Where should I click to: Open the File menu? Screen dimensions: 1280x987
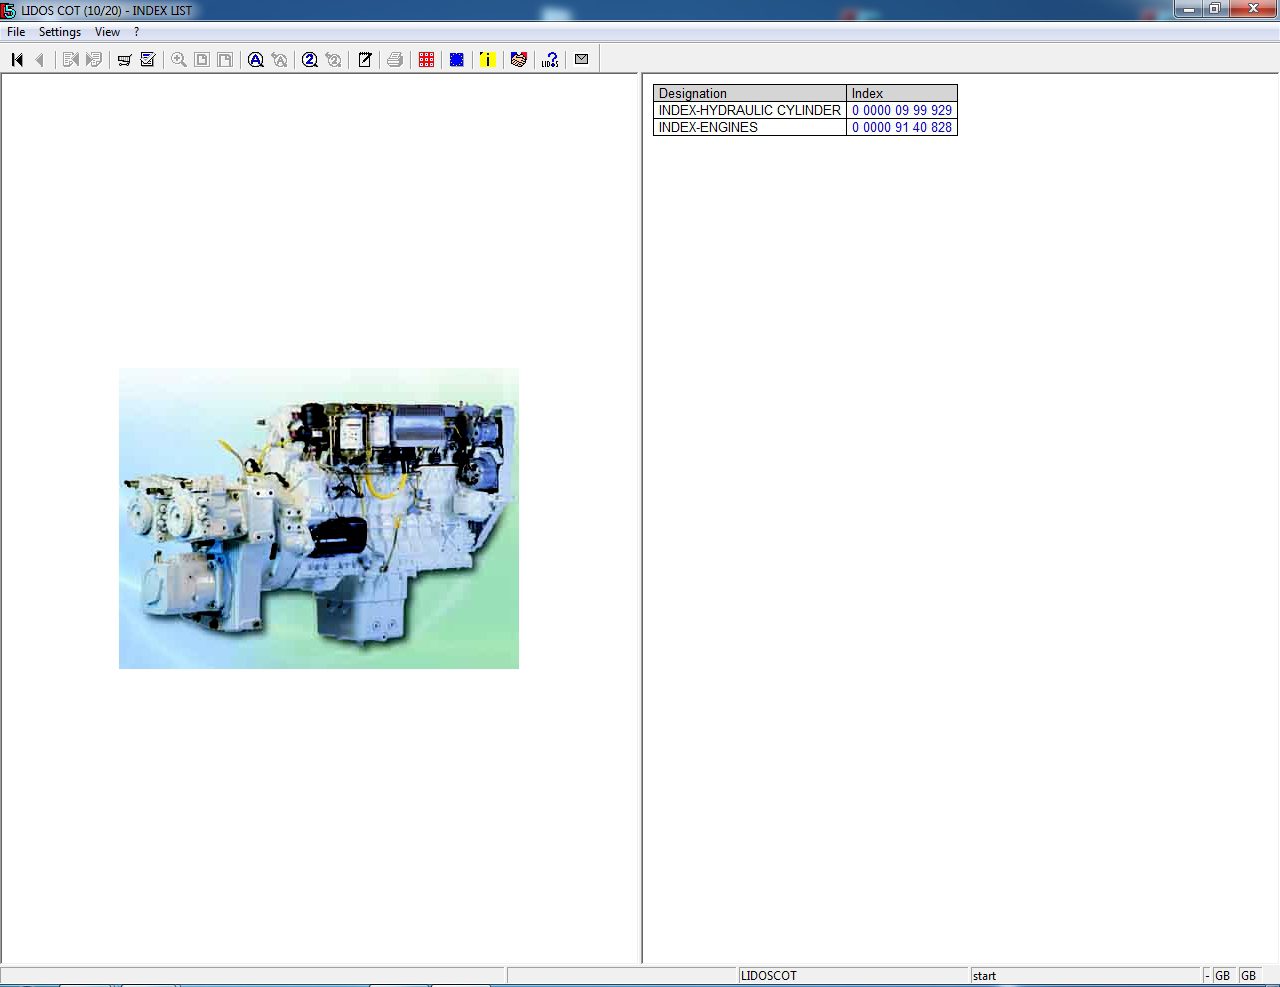pos(15,31)
